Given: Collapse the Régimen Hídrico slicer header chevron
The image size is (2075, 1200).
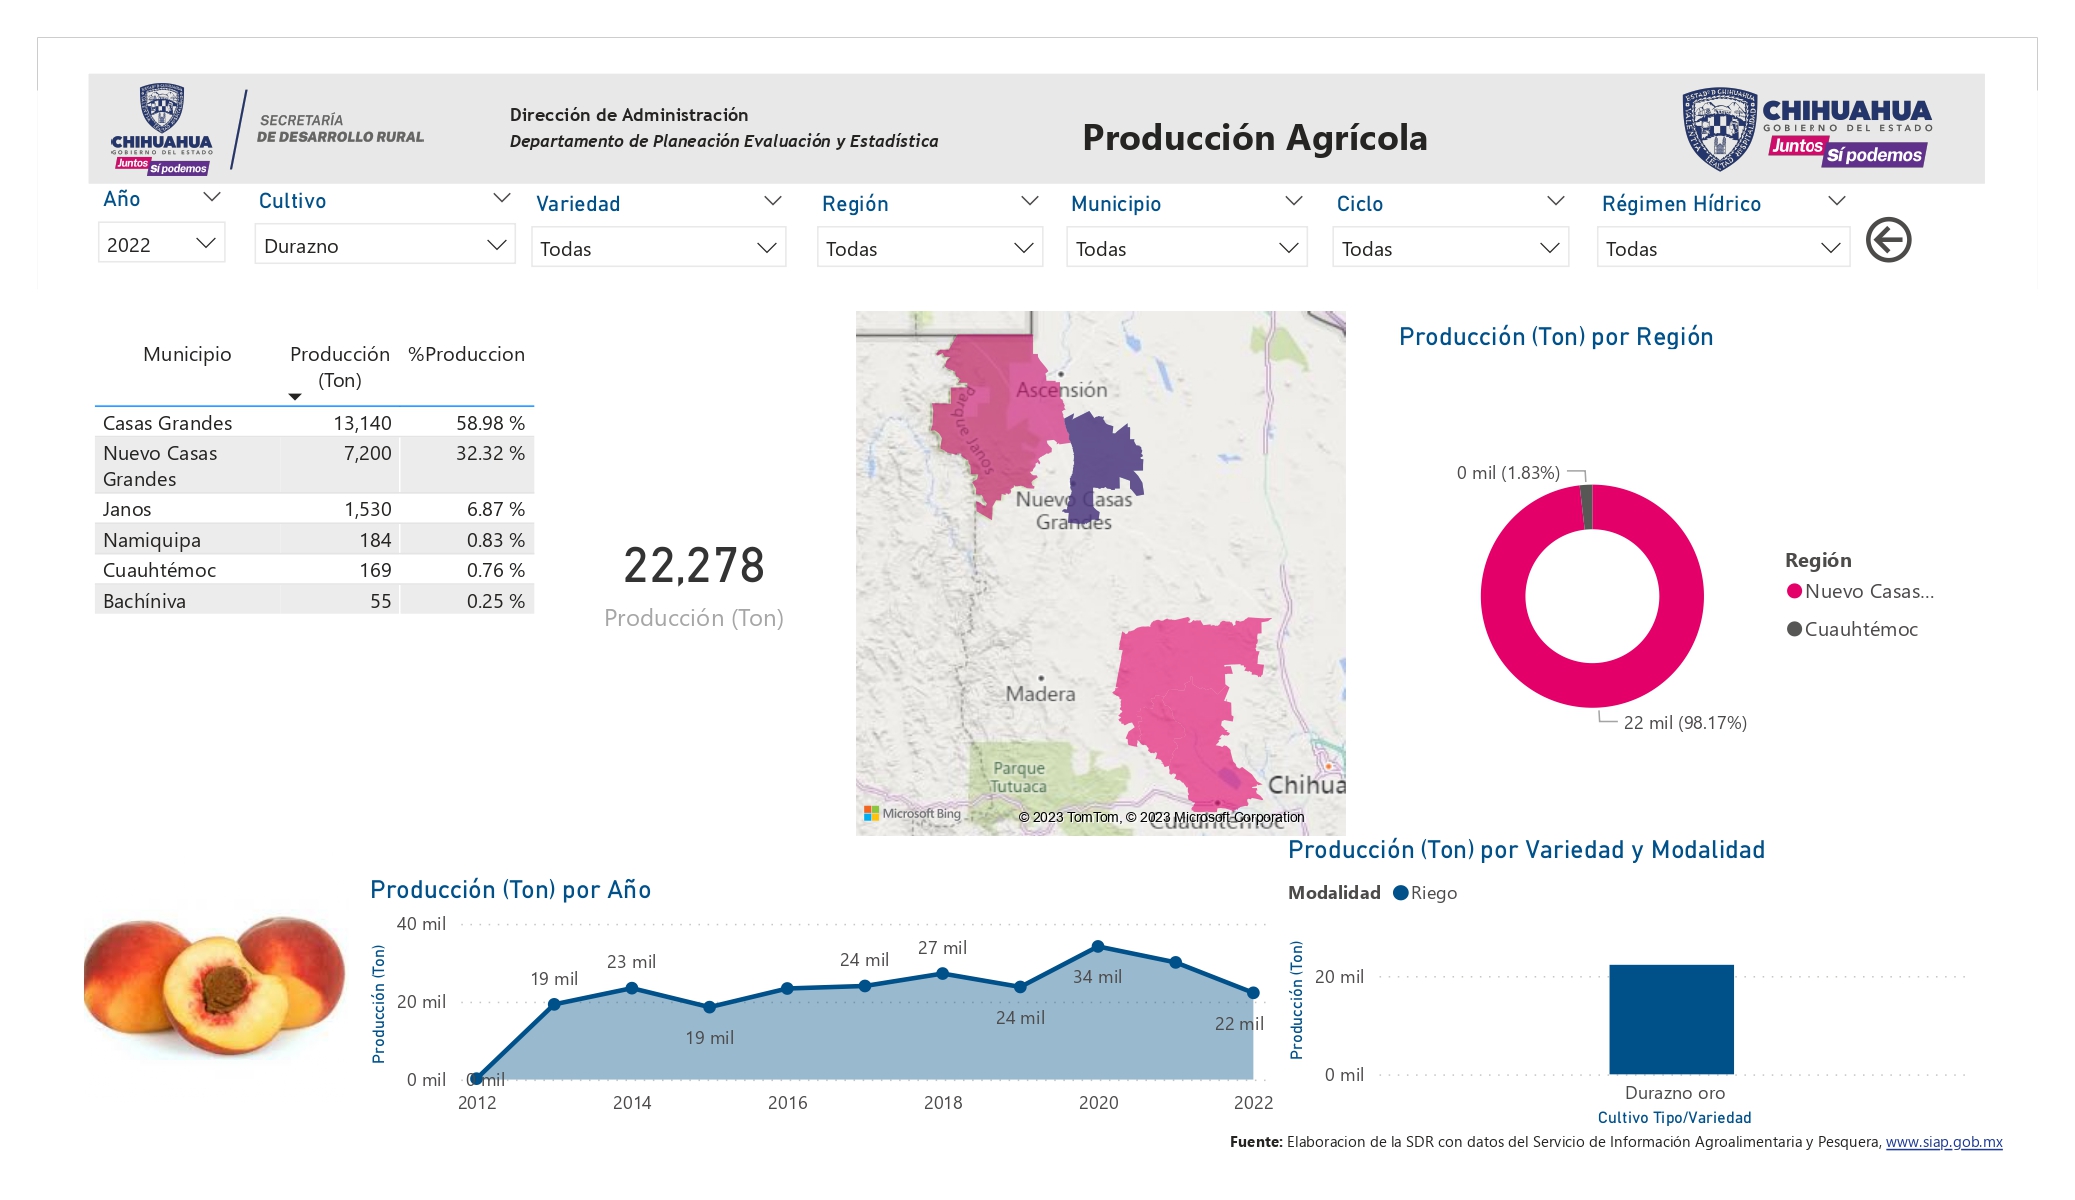Looking at the screenshot, I should pos(1837,201).
